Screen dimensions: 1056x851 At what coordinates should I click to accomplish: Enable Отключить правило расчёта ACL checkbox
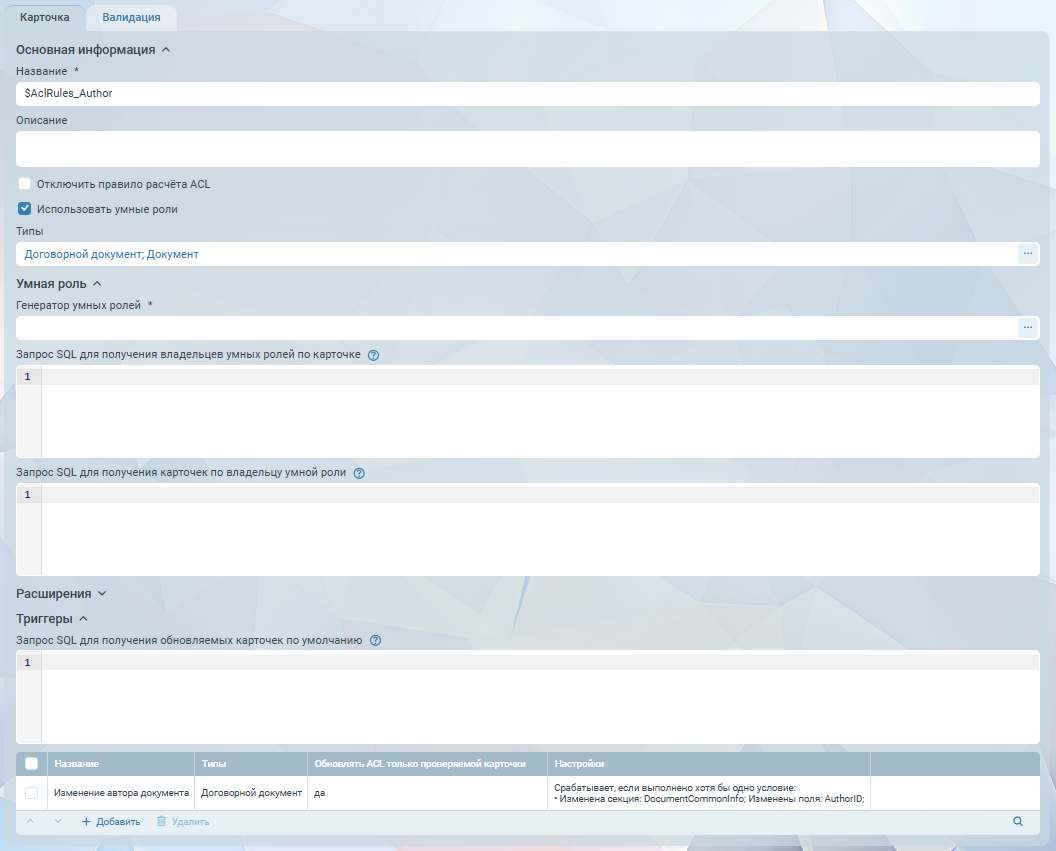(x=25, y=184)
